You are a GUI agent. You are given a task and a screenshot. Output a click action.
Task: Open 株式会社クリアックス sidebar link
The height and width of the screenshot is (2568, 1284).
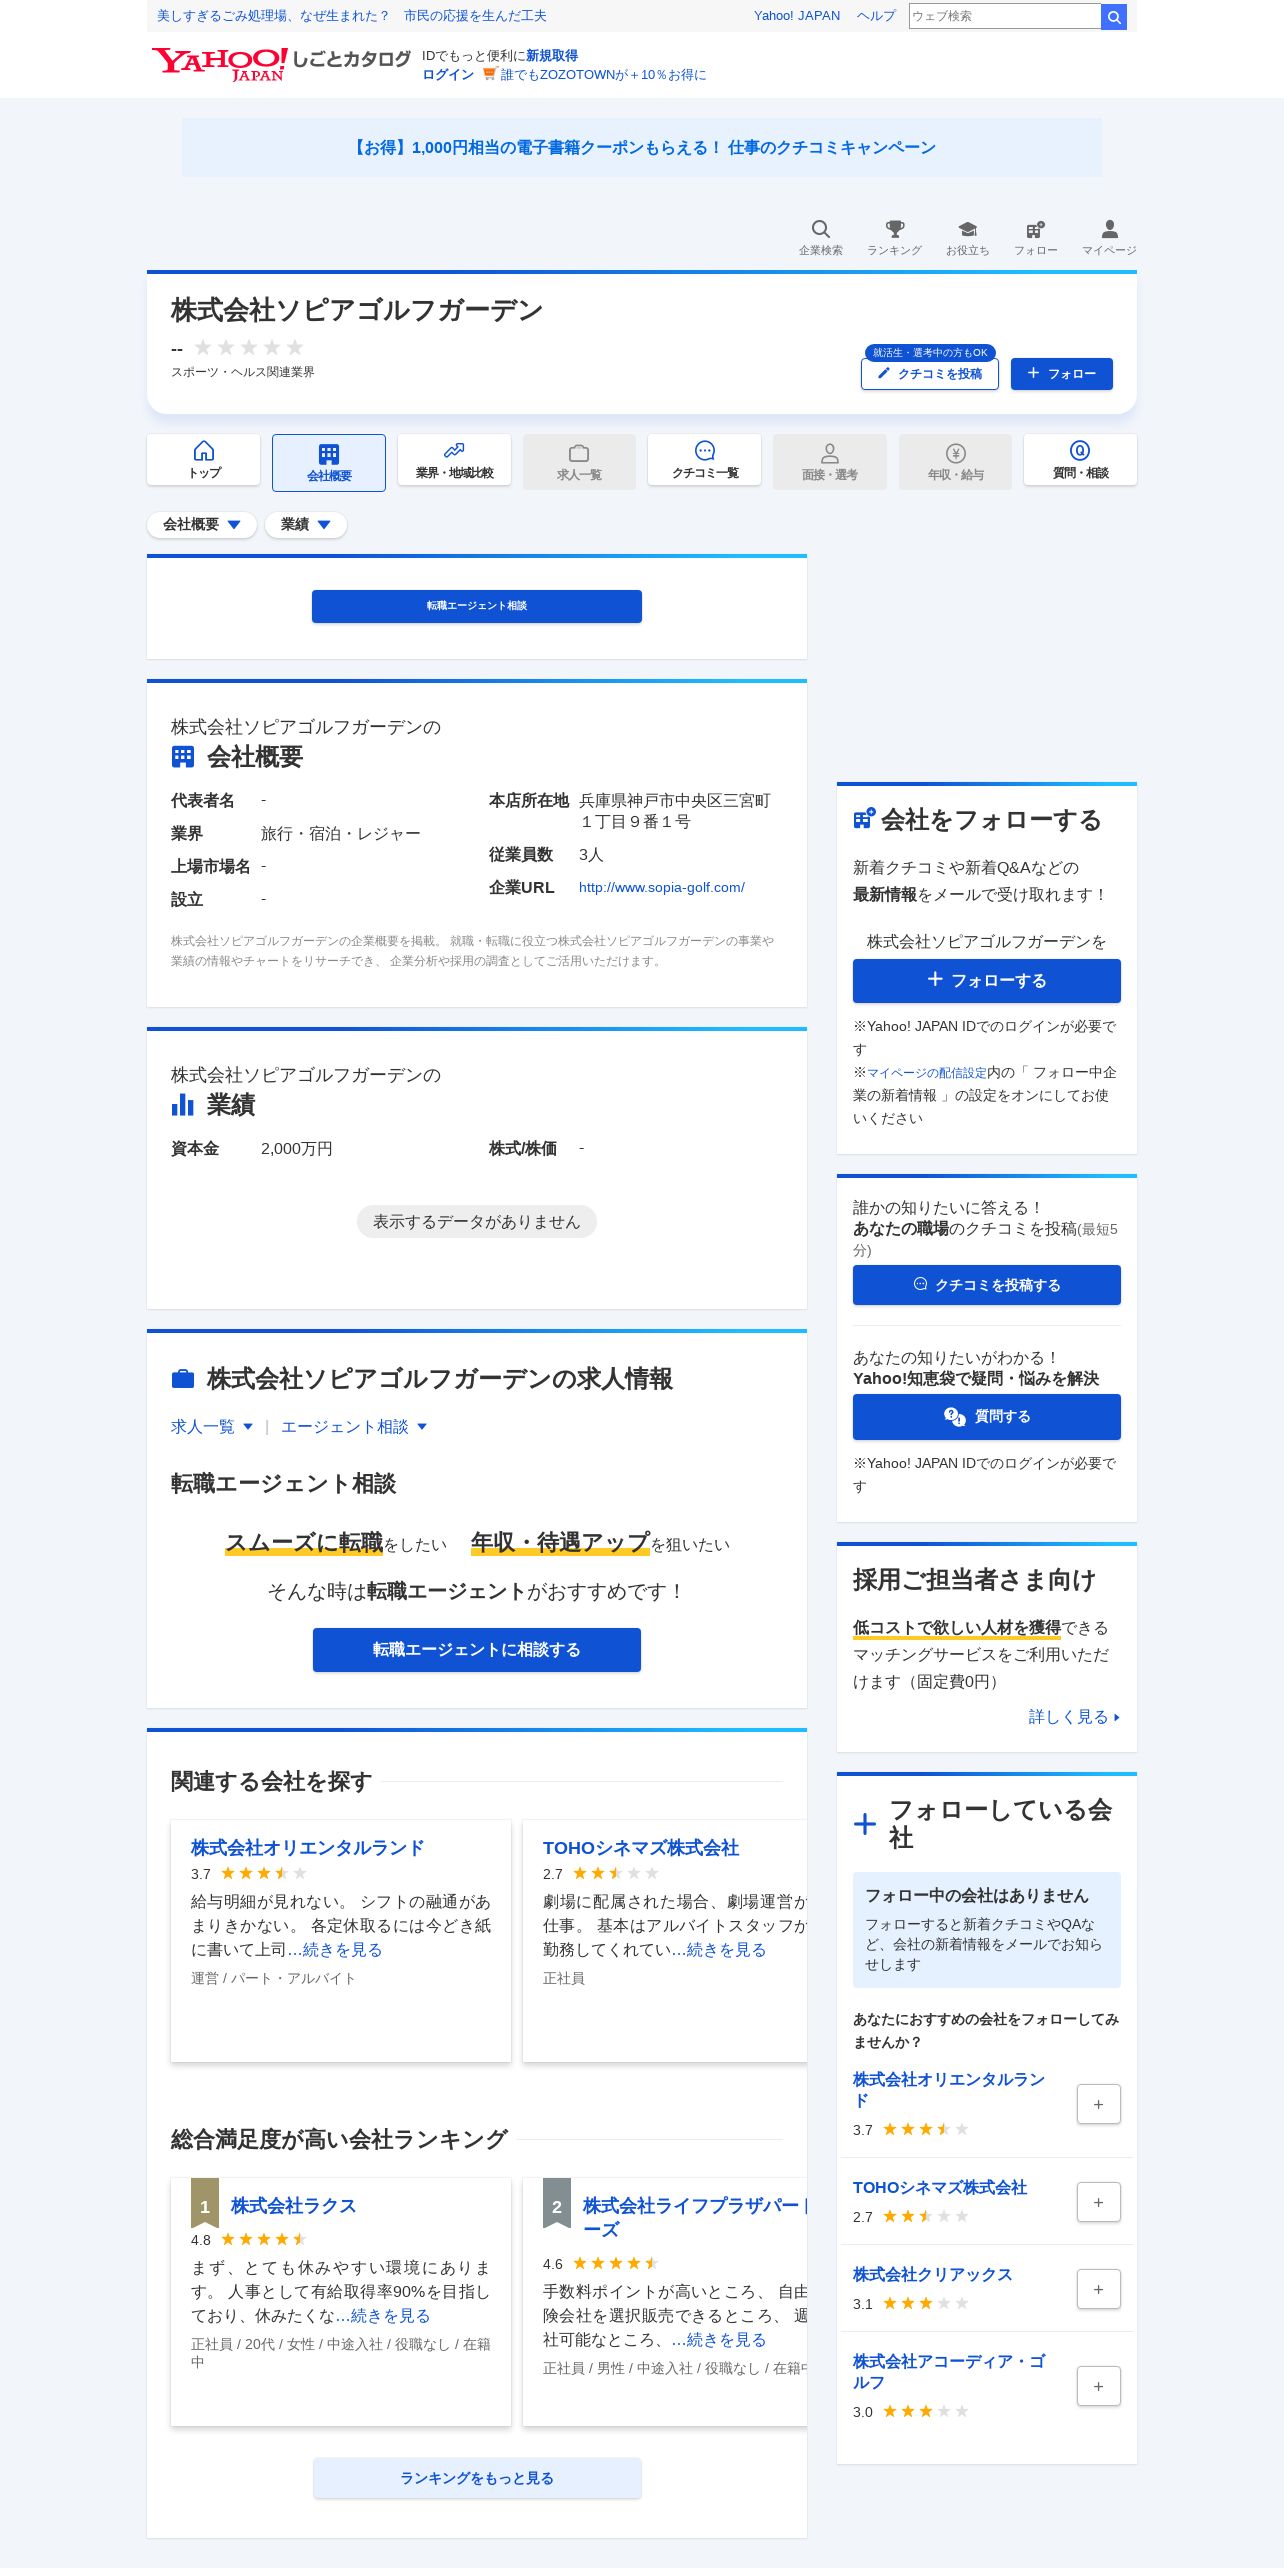[x=932, y=2275]
